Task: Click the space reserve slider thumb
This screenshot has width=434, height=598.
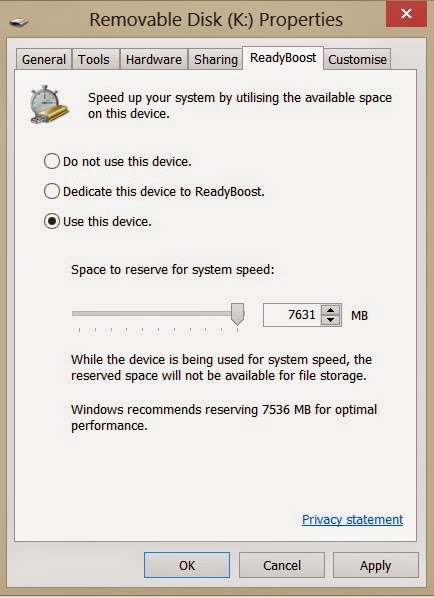Action: tap(238, 314)
